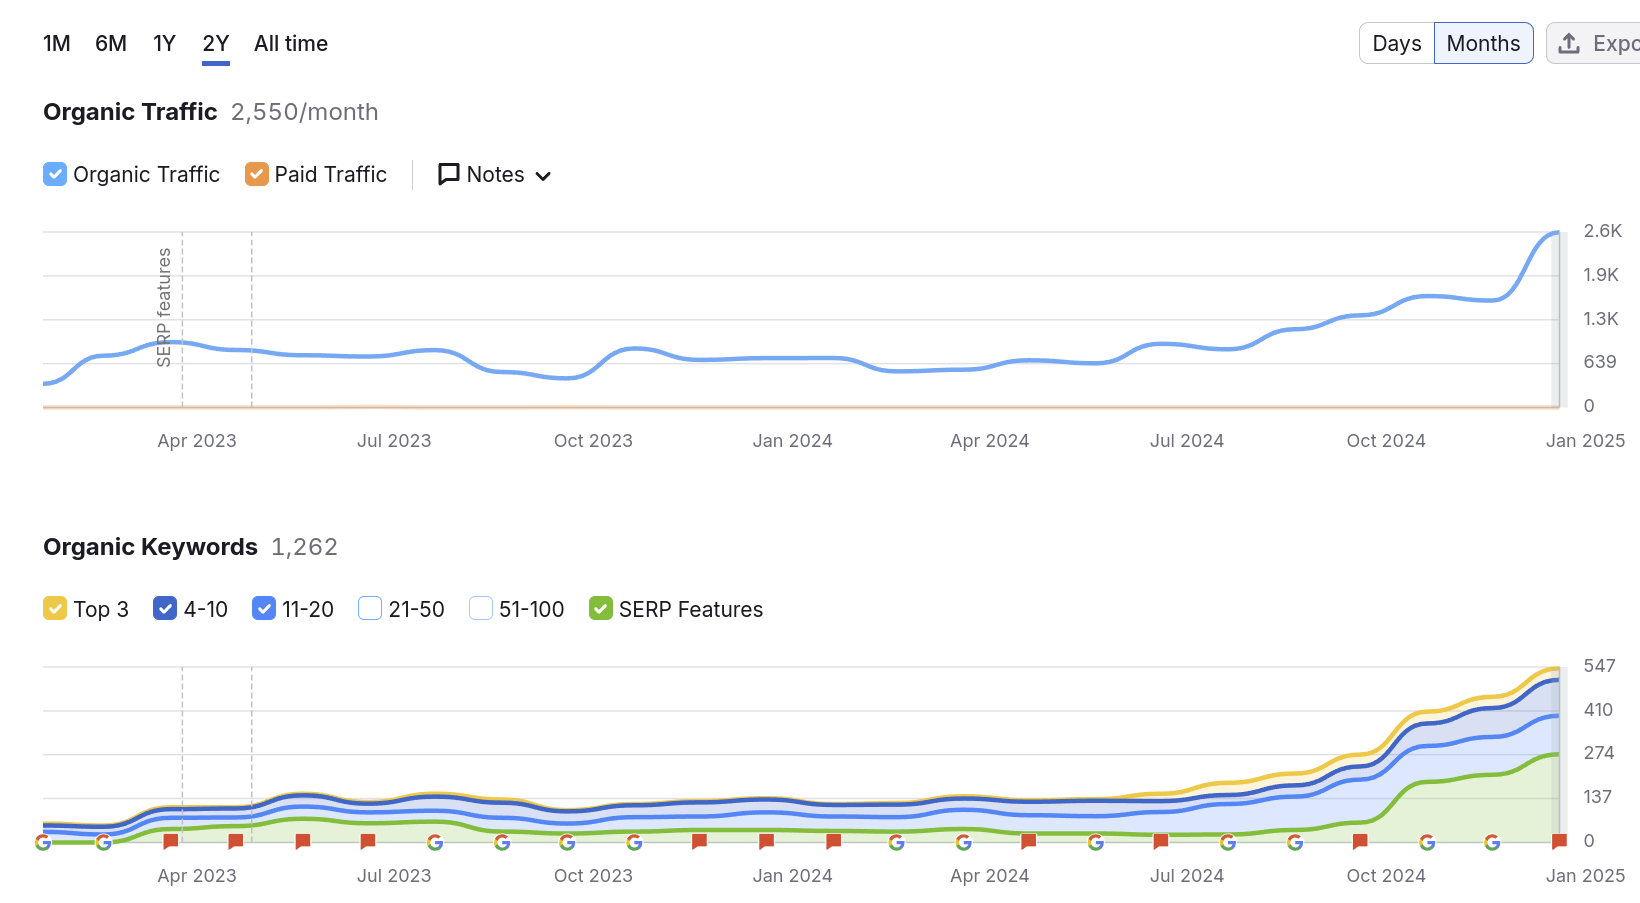Click the 2,550/month traffic value
This screenshot has width=1640, height=903.
pos(305,112)
